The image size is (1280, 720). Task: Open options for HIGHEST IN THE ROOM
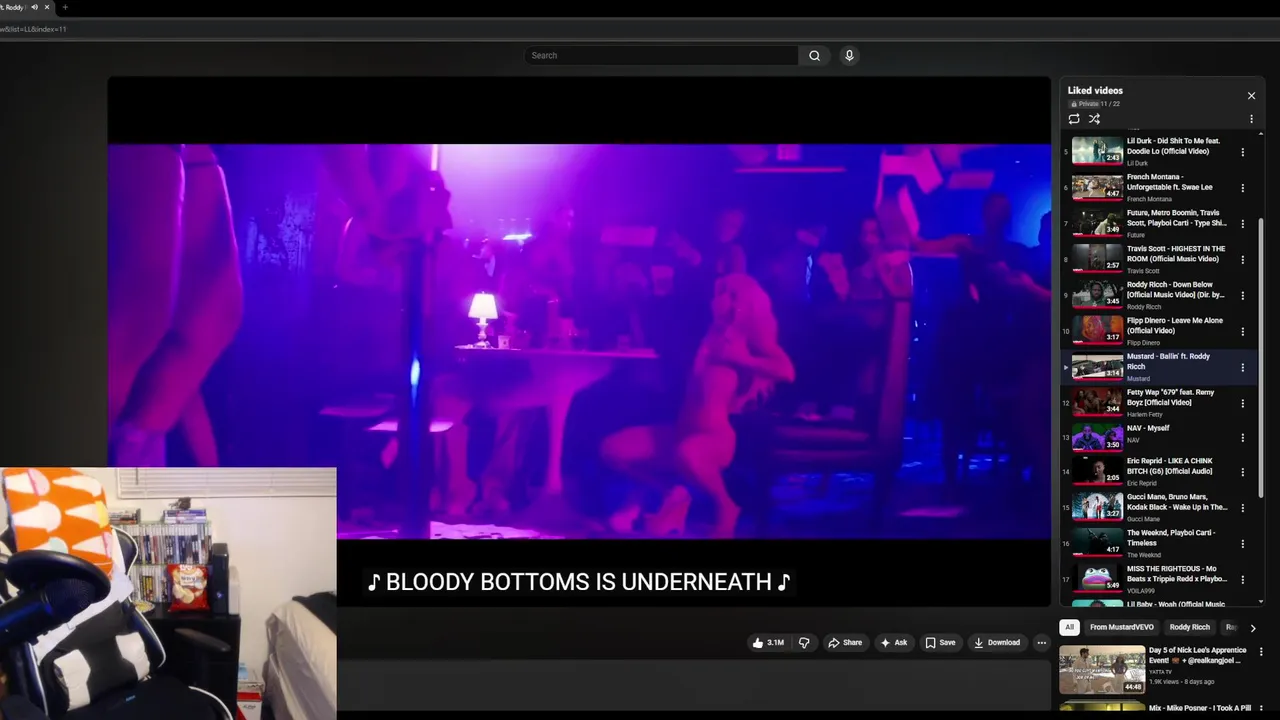[x=1243, y=260]
